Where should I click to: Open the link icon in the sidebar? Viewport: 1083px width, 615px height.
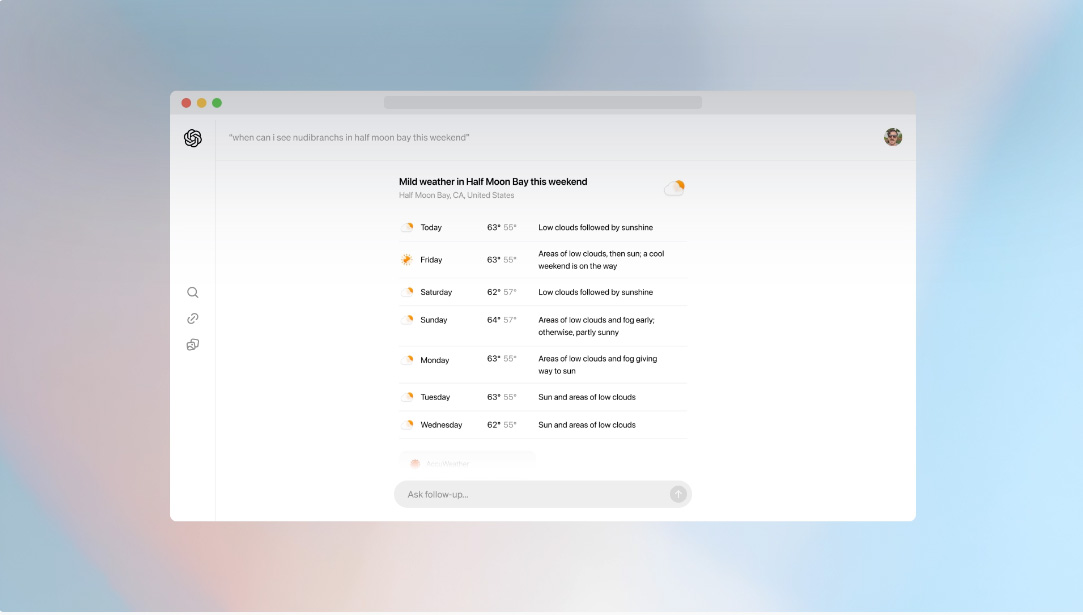[193, 319]
